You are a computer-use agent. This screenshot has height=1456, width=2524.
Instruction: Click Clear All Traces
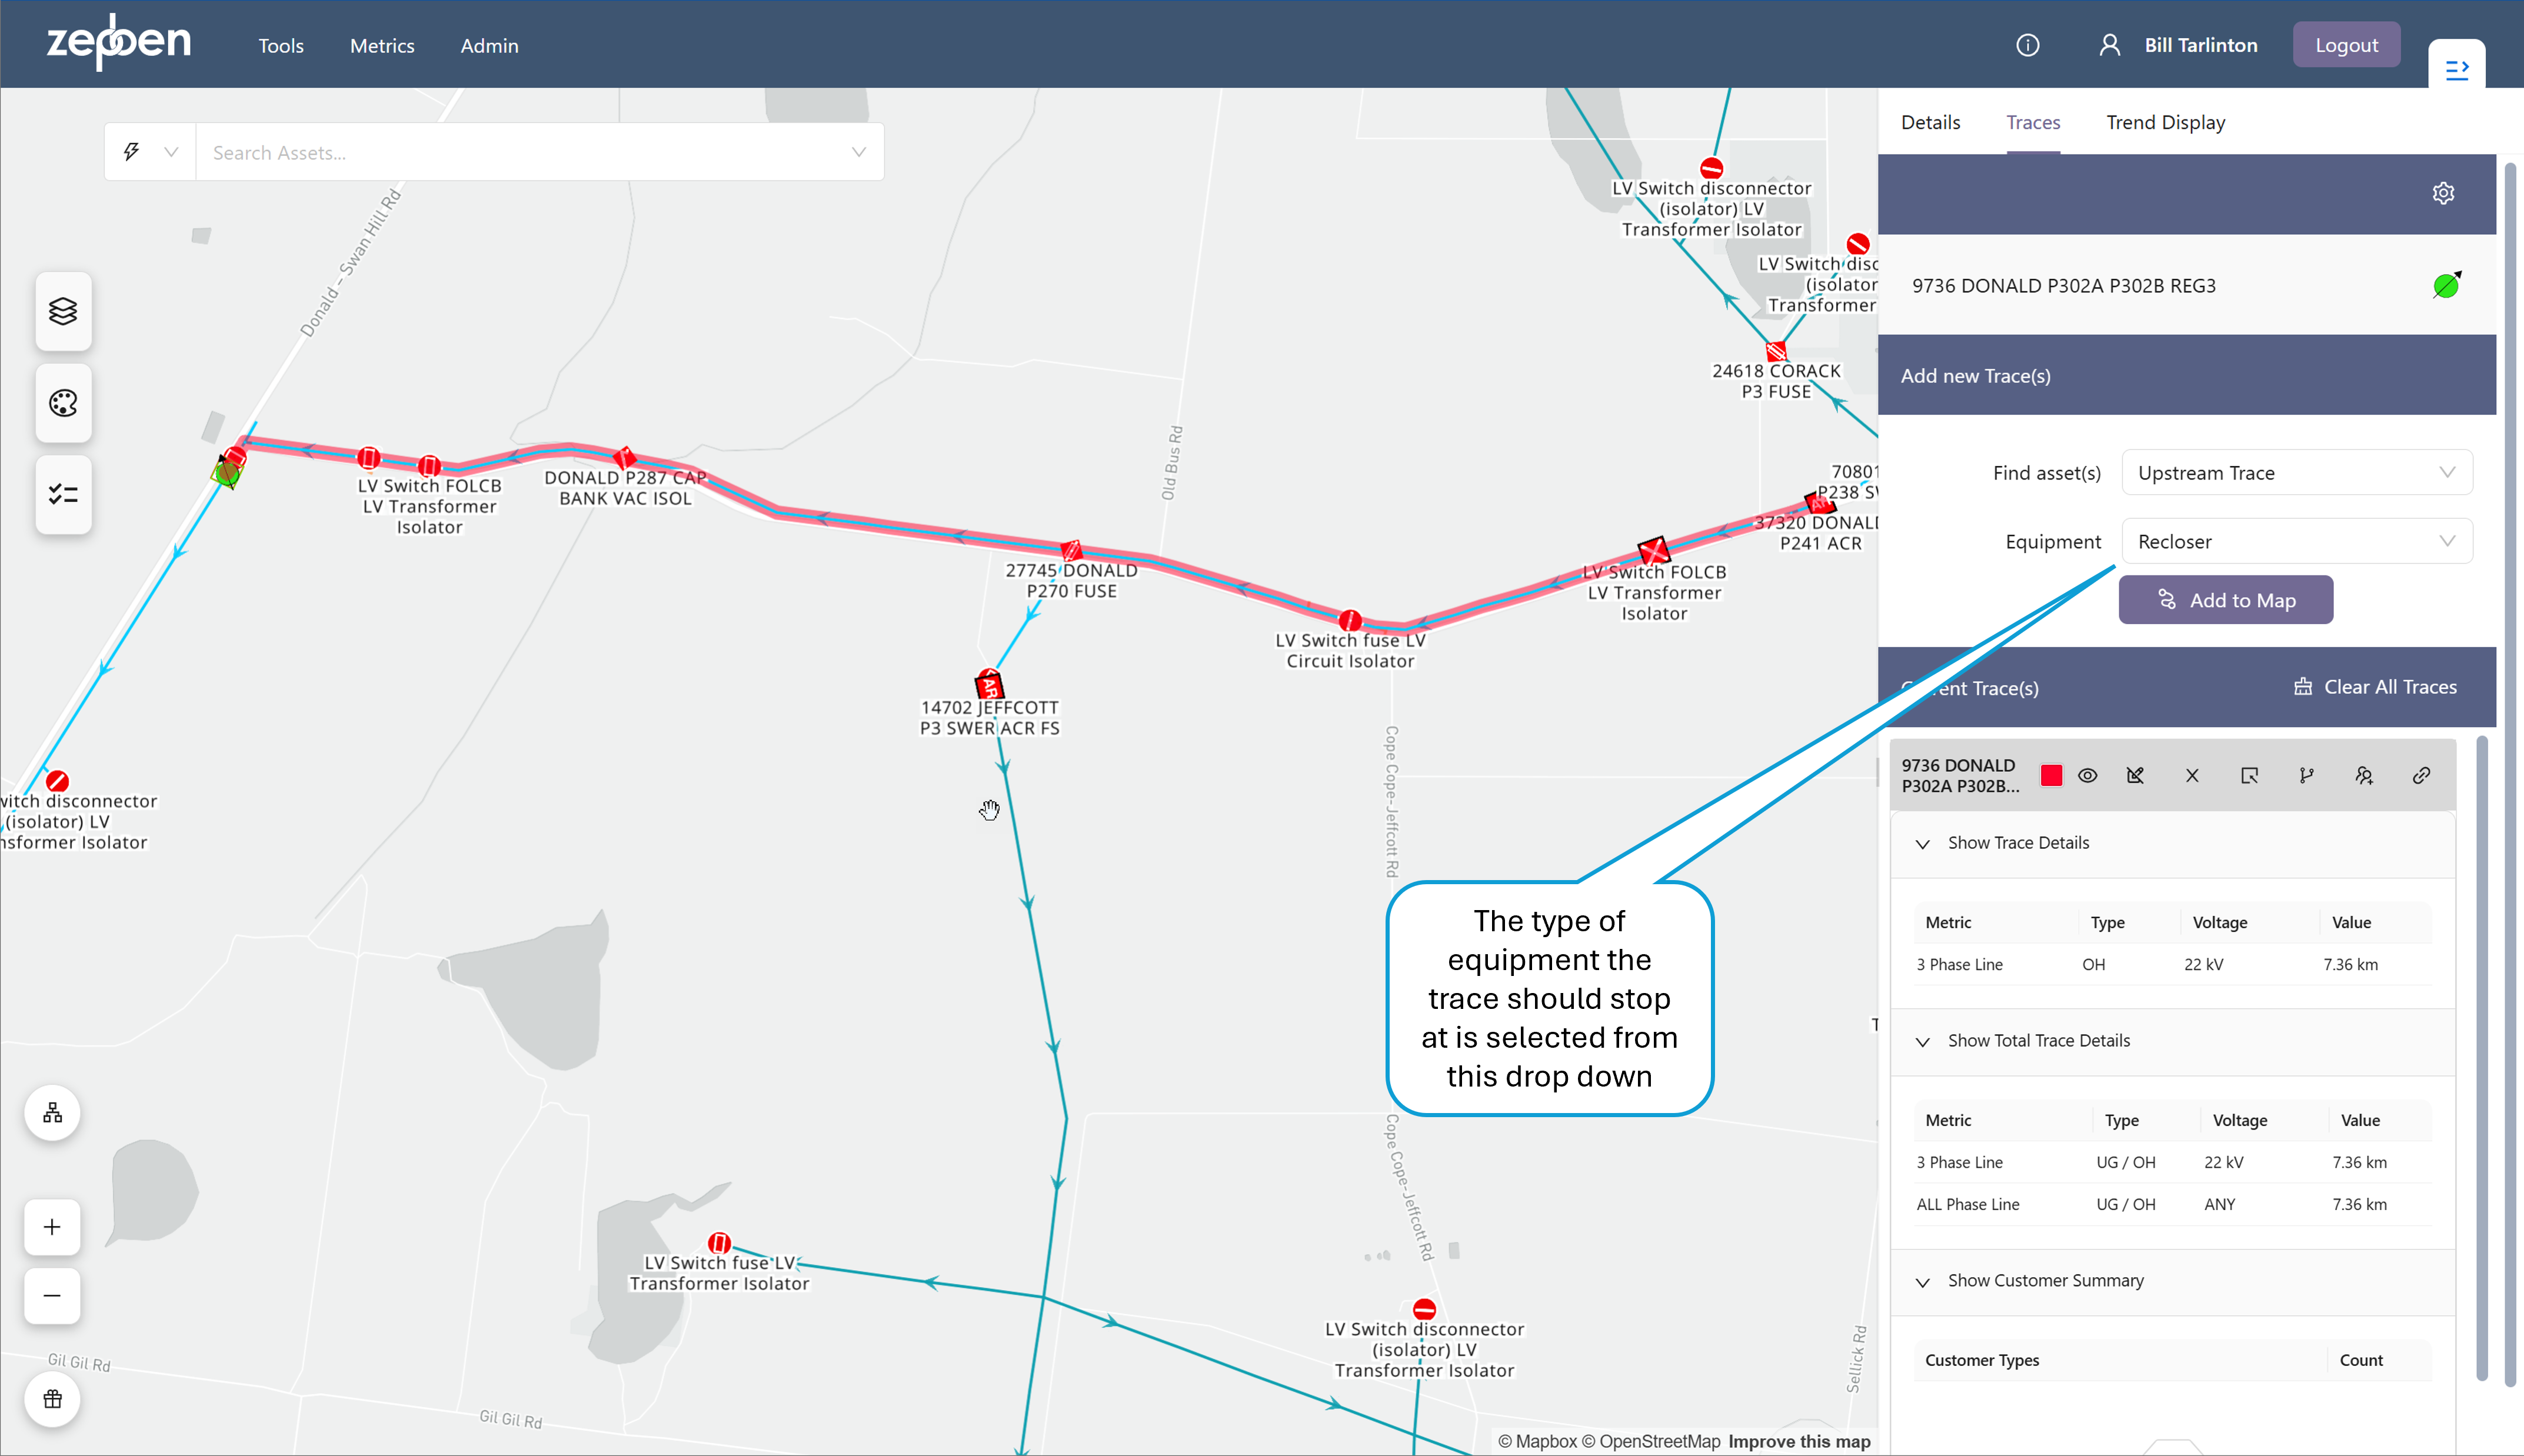[x=2374, y=687]
